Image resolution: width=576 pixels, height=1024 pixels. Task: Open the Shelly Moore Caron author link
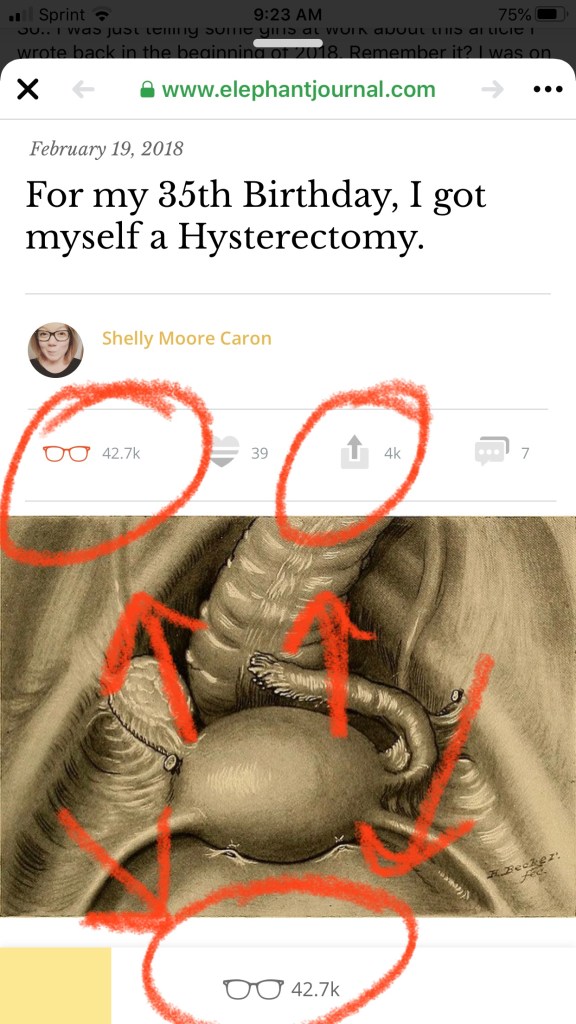pos(187,338)
